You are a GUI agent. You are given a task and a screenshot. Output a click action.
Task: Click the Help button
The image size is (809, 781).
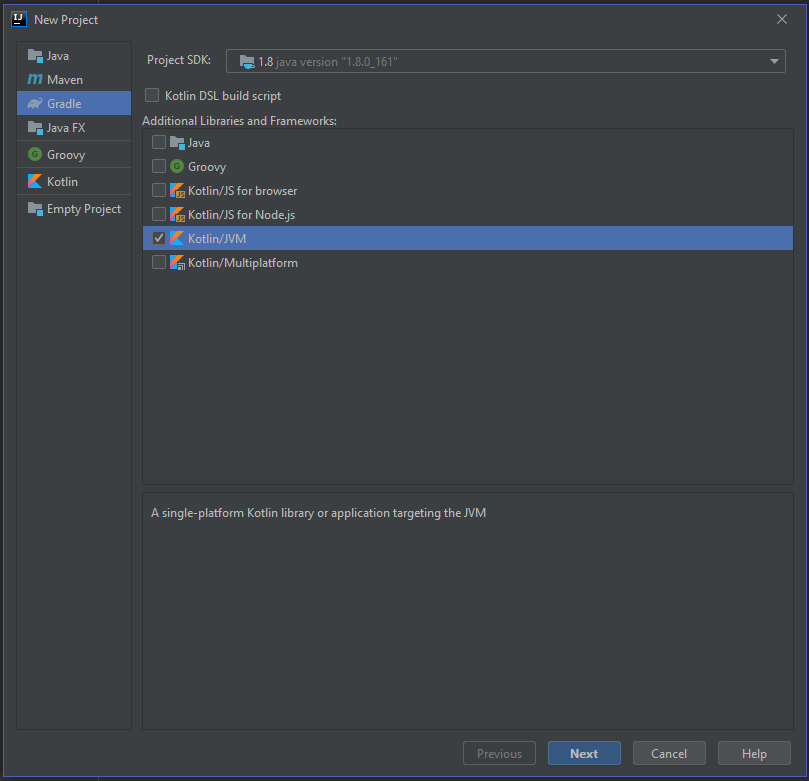click(x=754, y=753)
